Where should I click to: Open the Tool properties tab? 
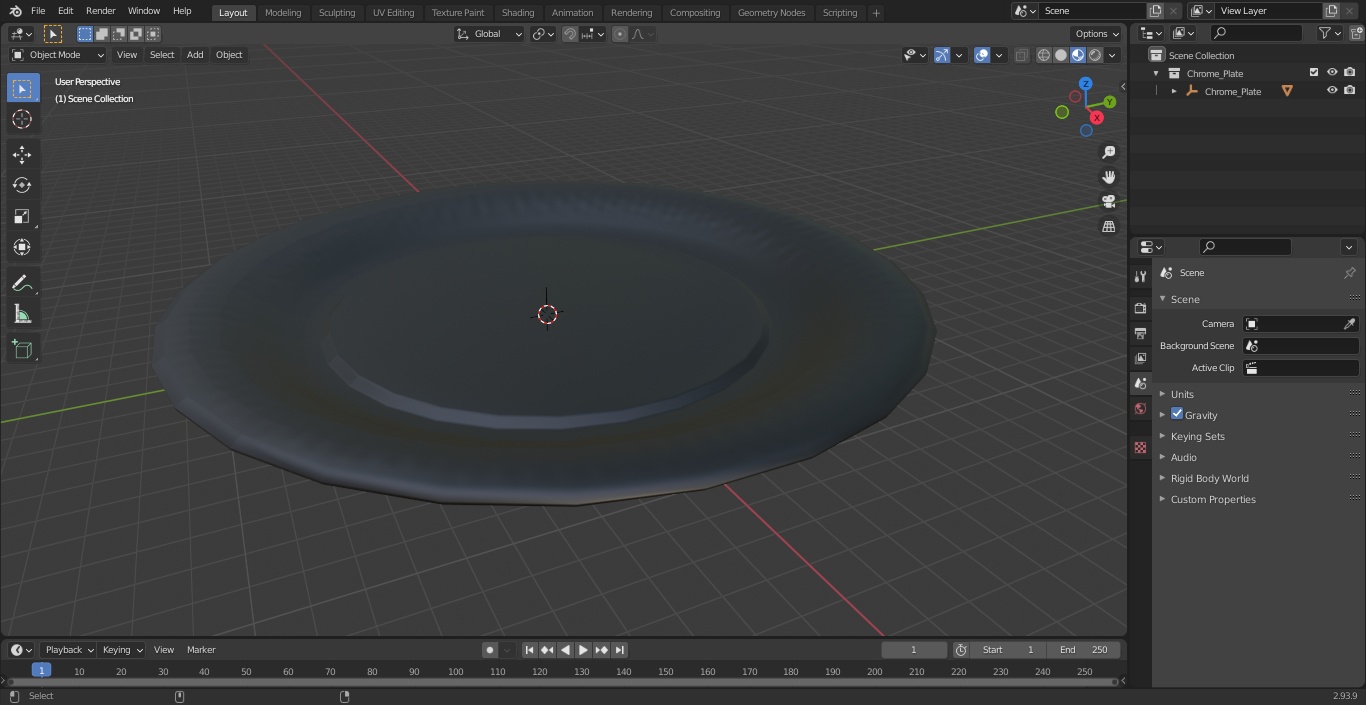tap(1140, 276)
